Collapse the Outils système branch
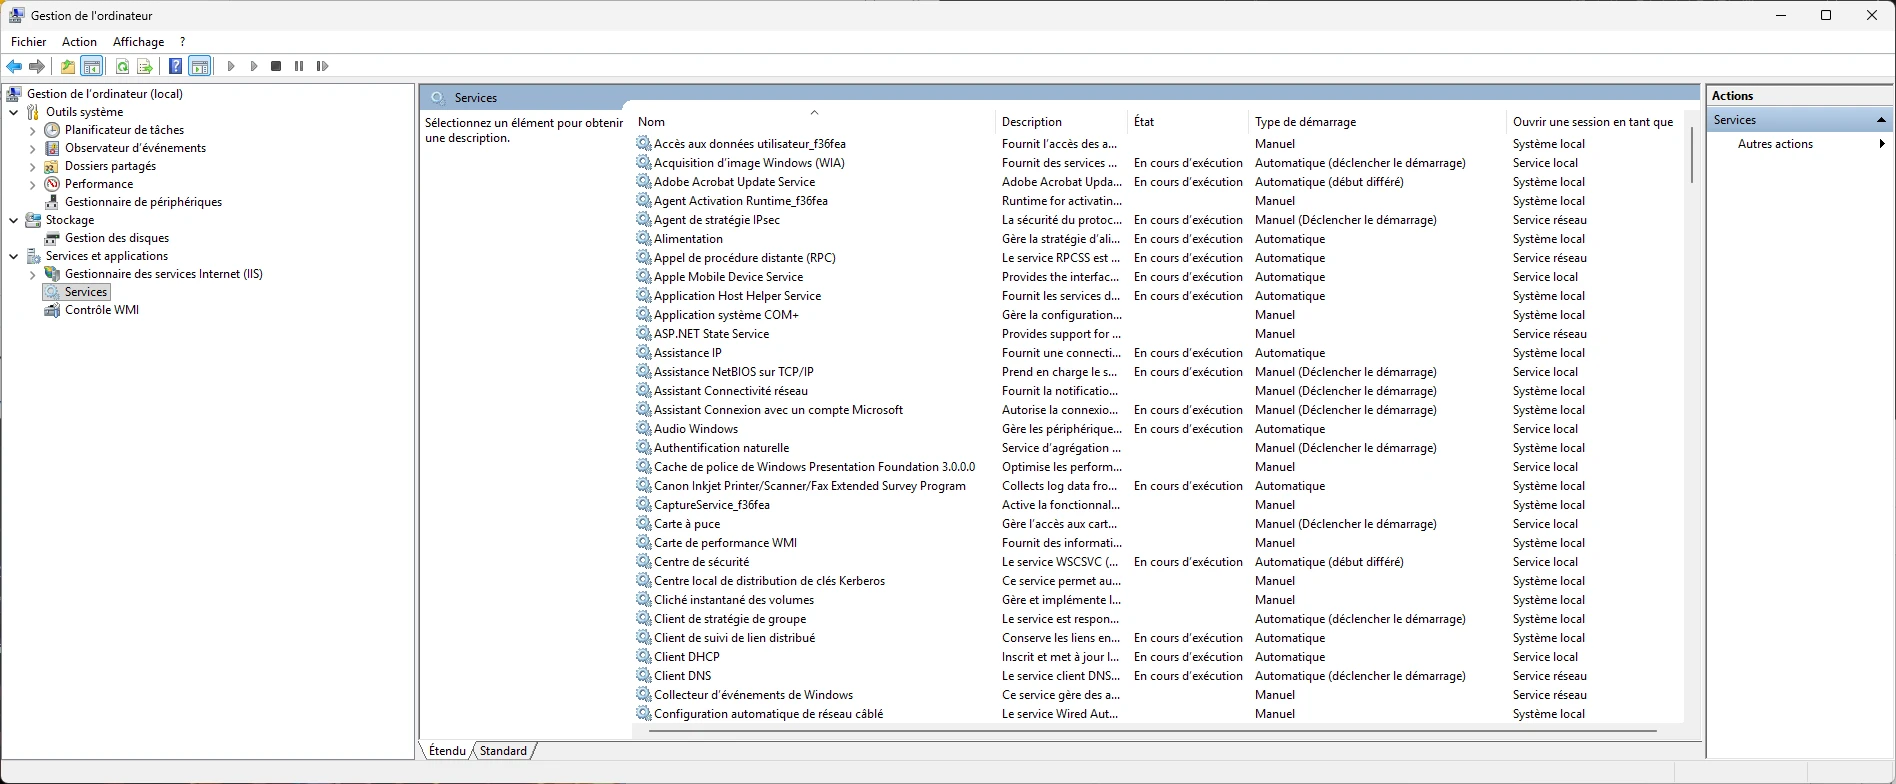Screen dimensions: 1896x784 [14, 112]
